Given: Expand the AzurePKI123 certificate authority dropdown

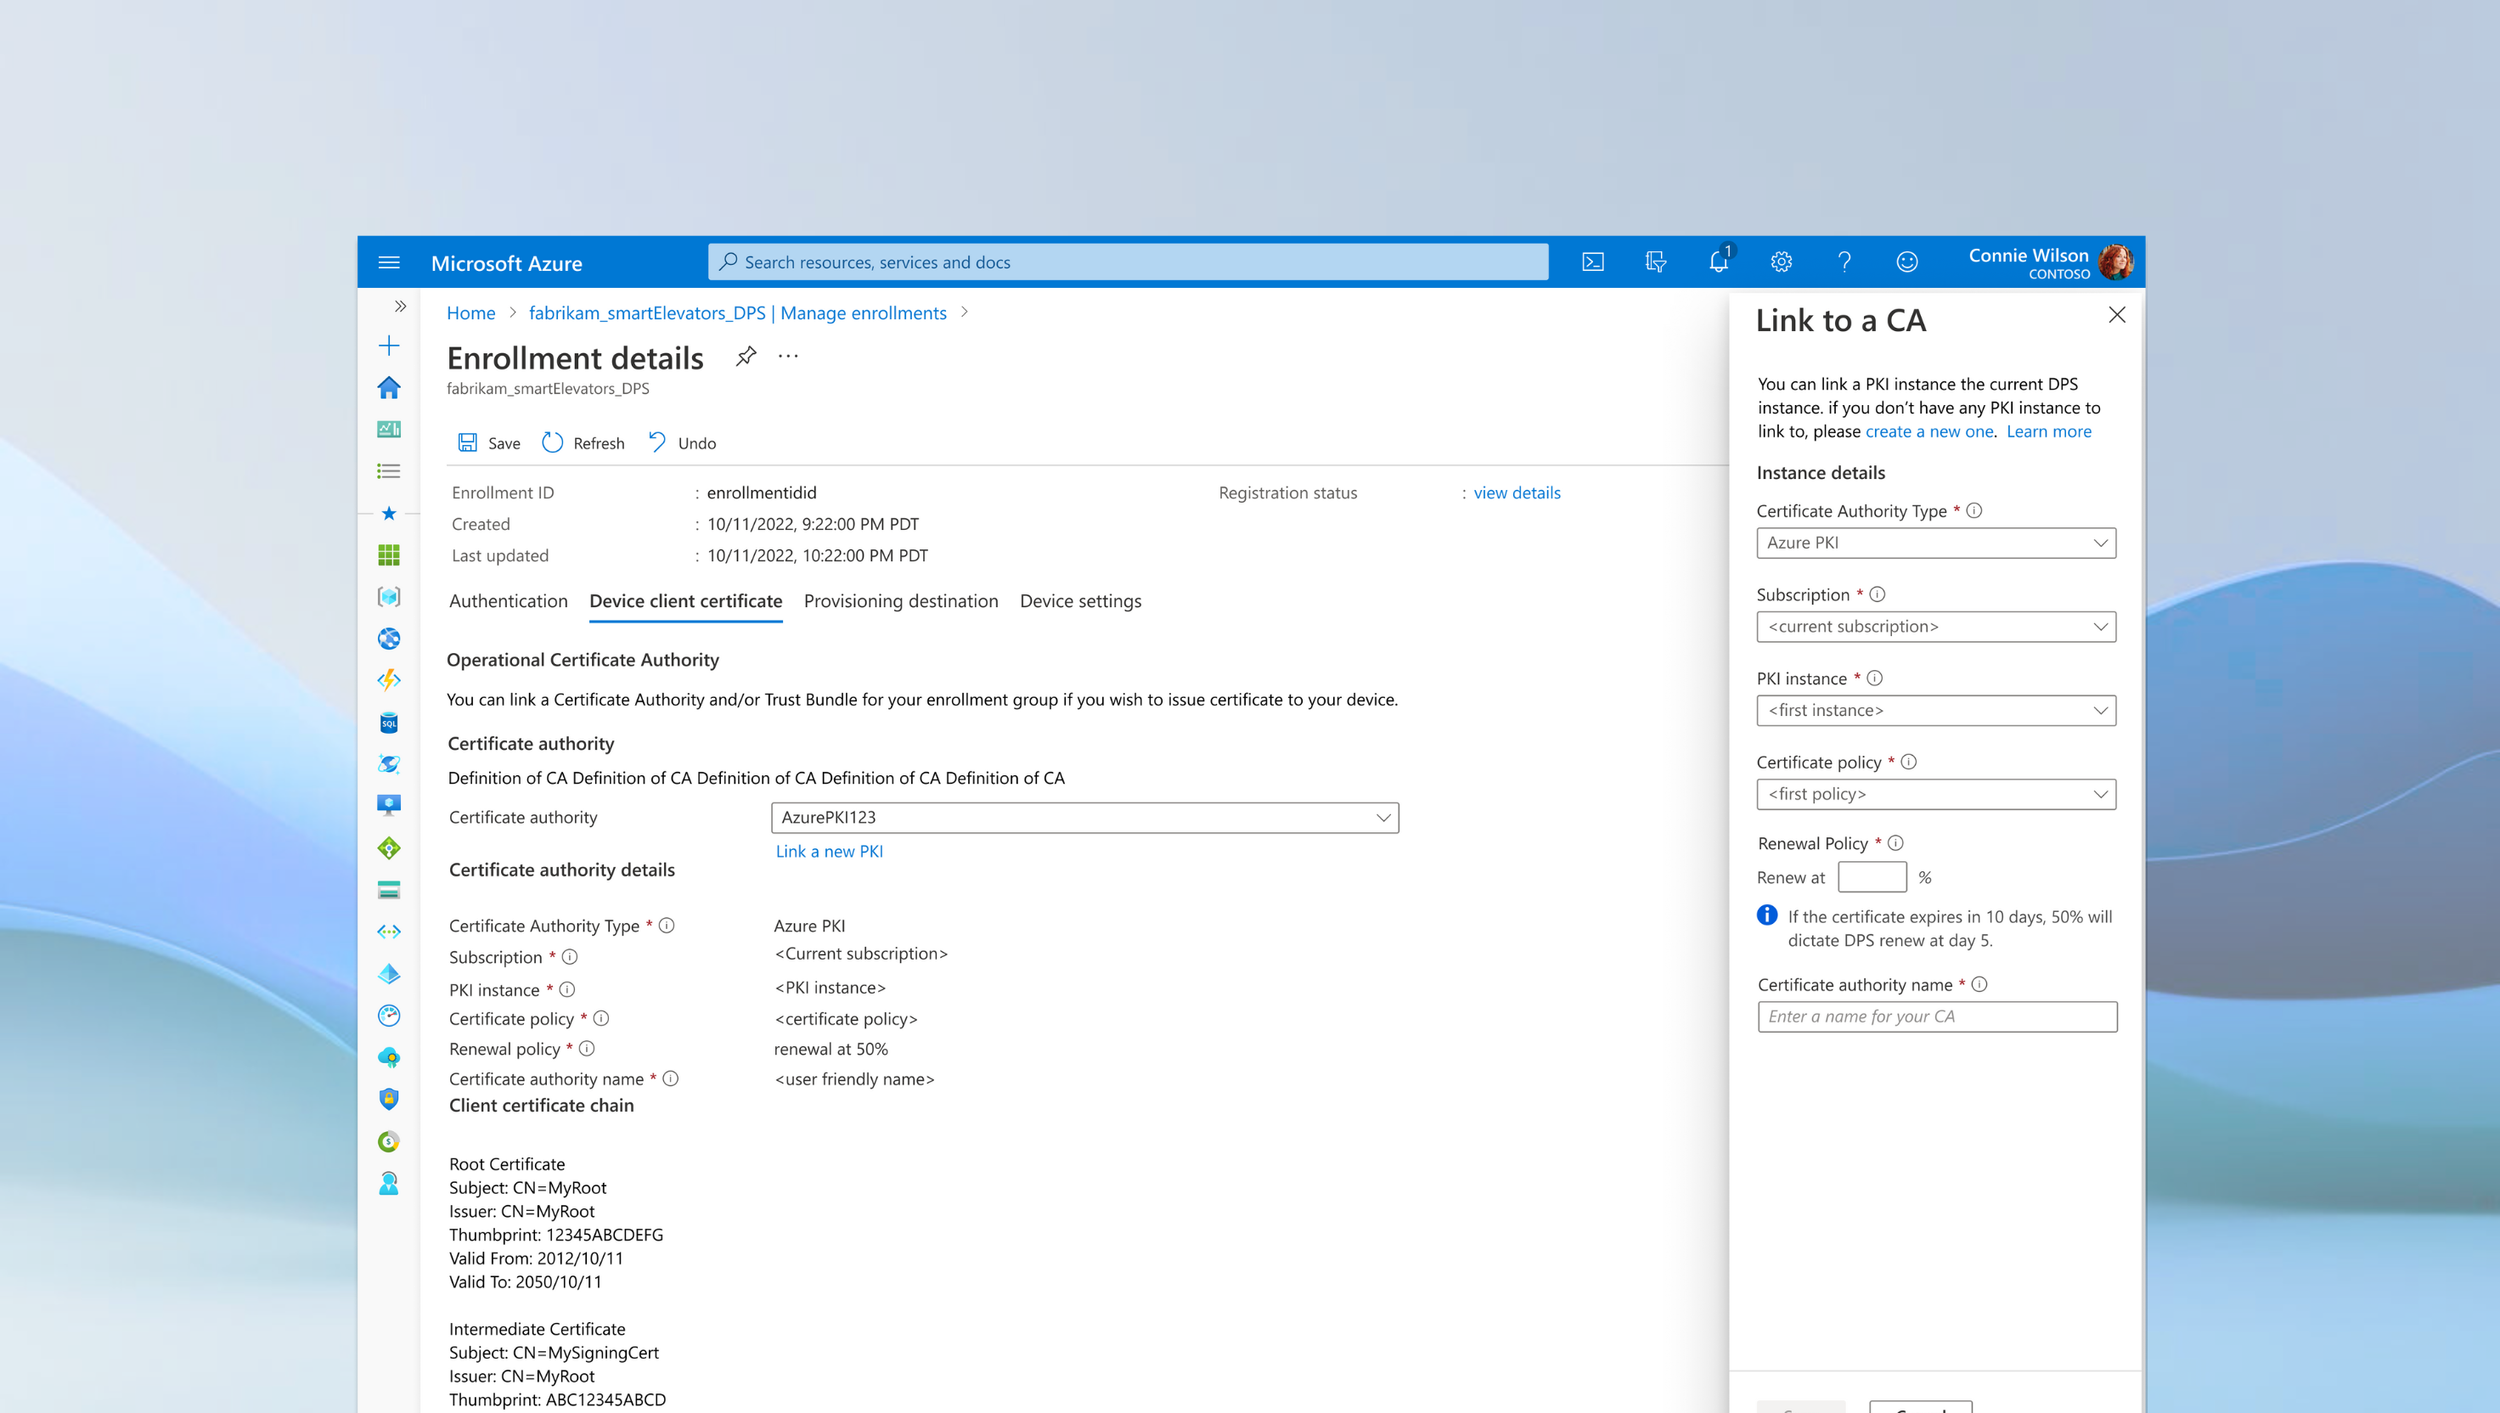Looking at the screenshot, I should click(x=1084, y=817).
